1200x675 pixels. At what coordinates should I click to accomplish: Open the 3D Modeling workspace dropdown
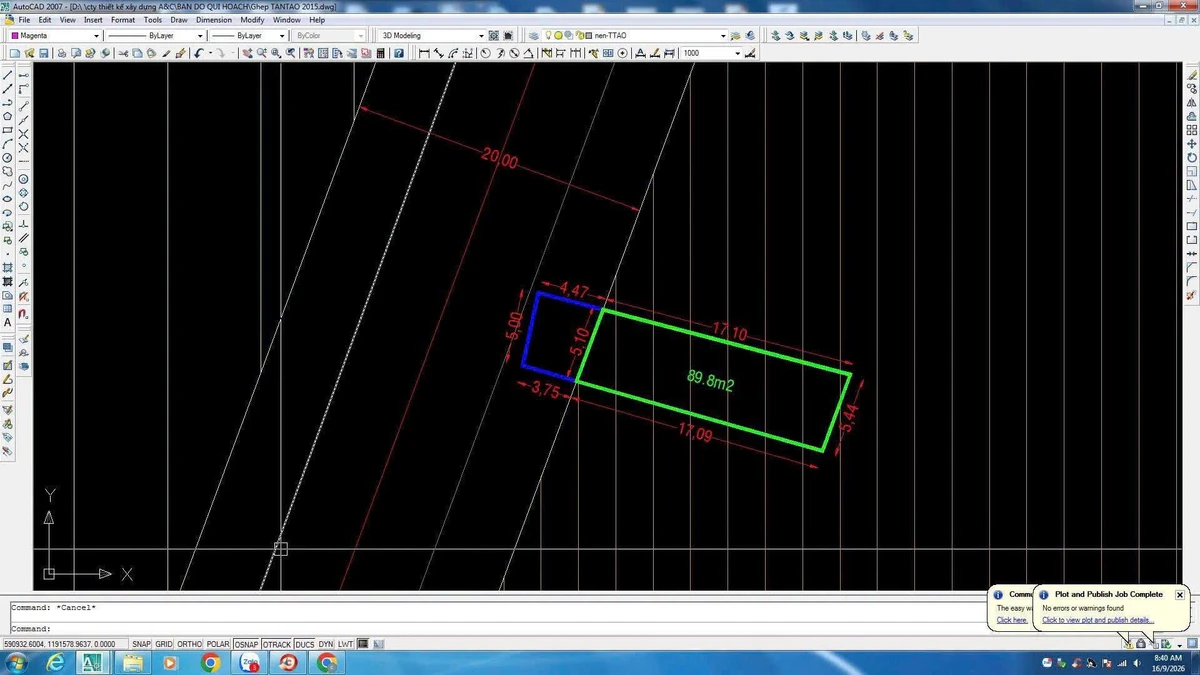tap(481, 35)
